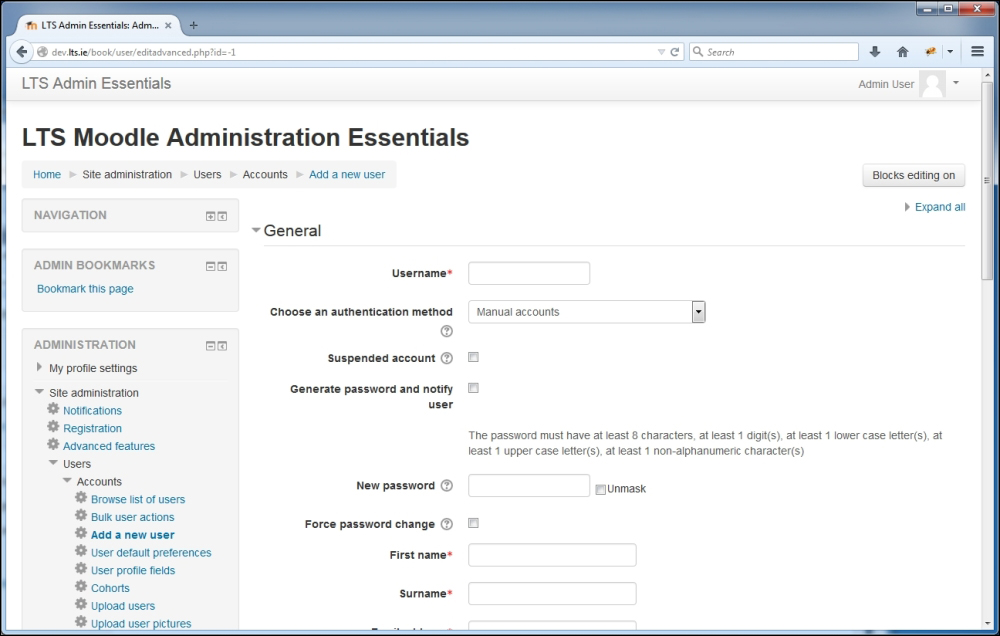Collapse the Users tree node
The height and width of the screenshot is (636, 1000).
pyautogui.click(x=52, y=463)
